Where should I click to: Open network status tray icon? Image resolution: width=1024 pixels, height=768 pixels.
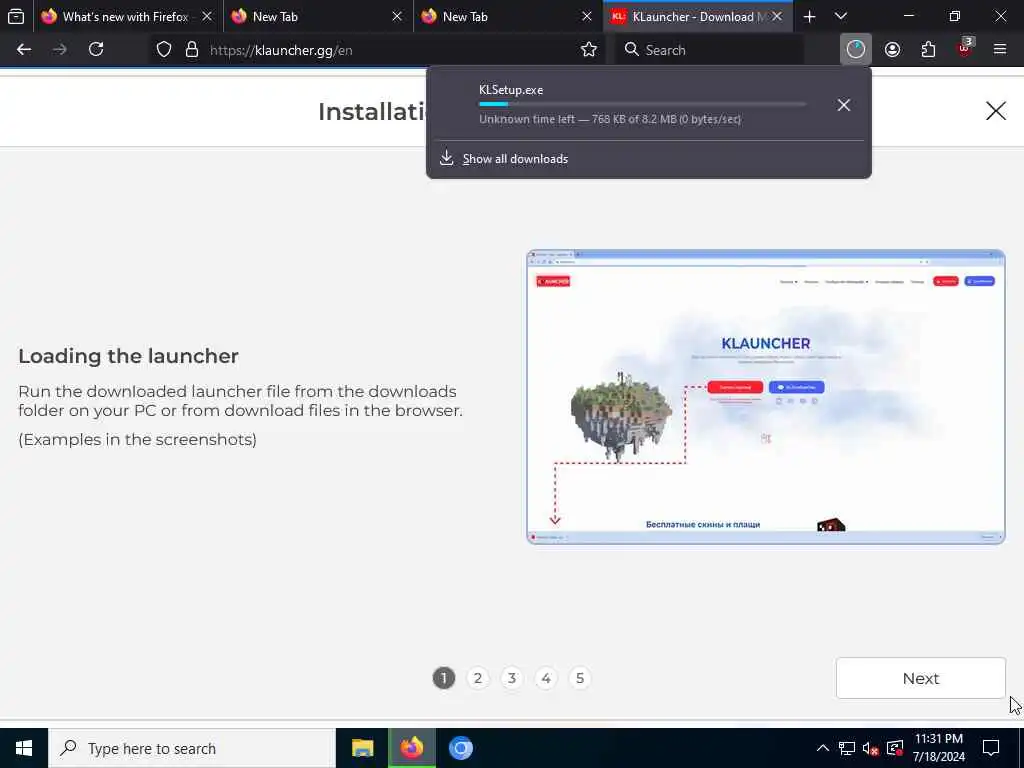pos(847,748)
